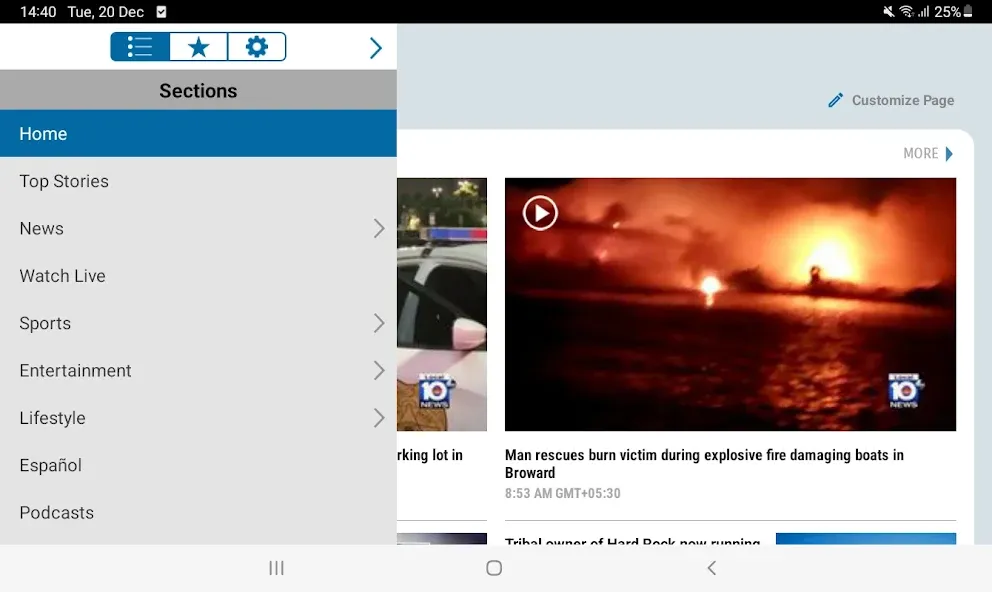992x592 pixels.
Task: Expand the News section chevron
Action: 378,228
